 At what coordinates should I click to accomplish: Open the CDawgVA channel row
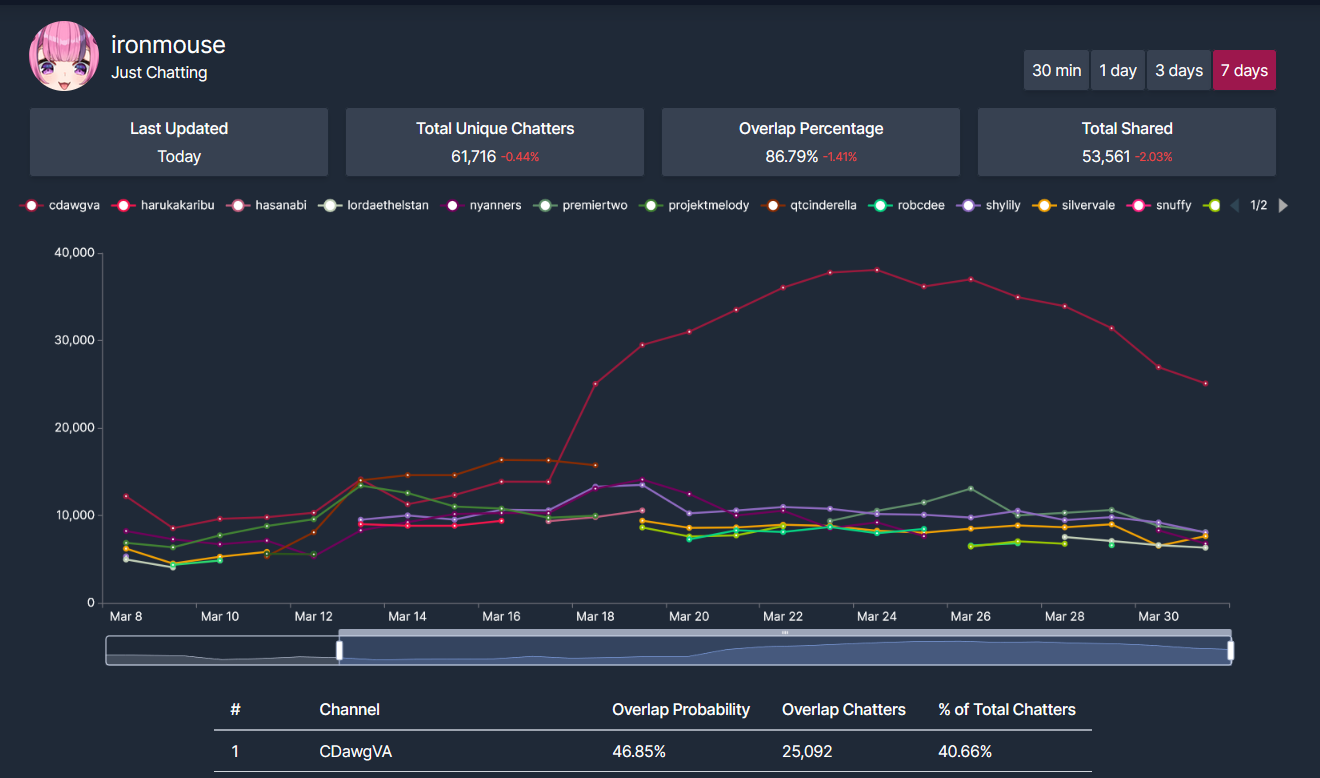652,751
